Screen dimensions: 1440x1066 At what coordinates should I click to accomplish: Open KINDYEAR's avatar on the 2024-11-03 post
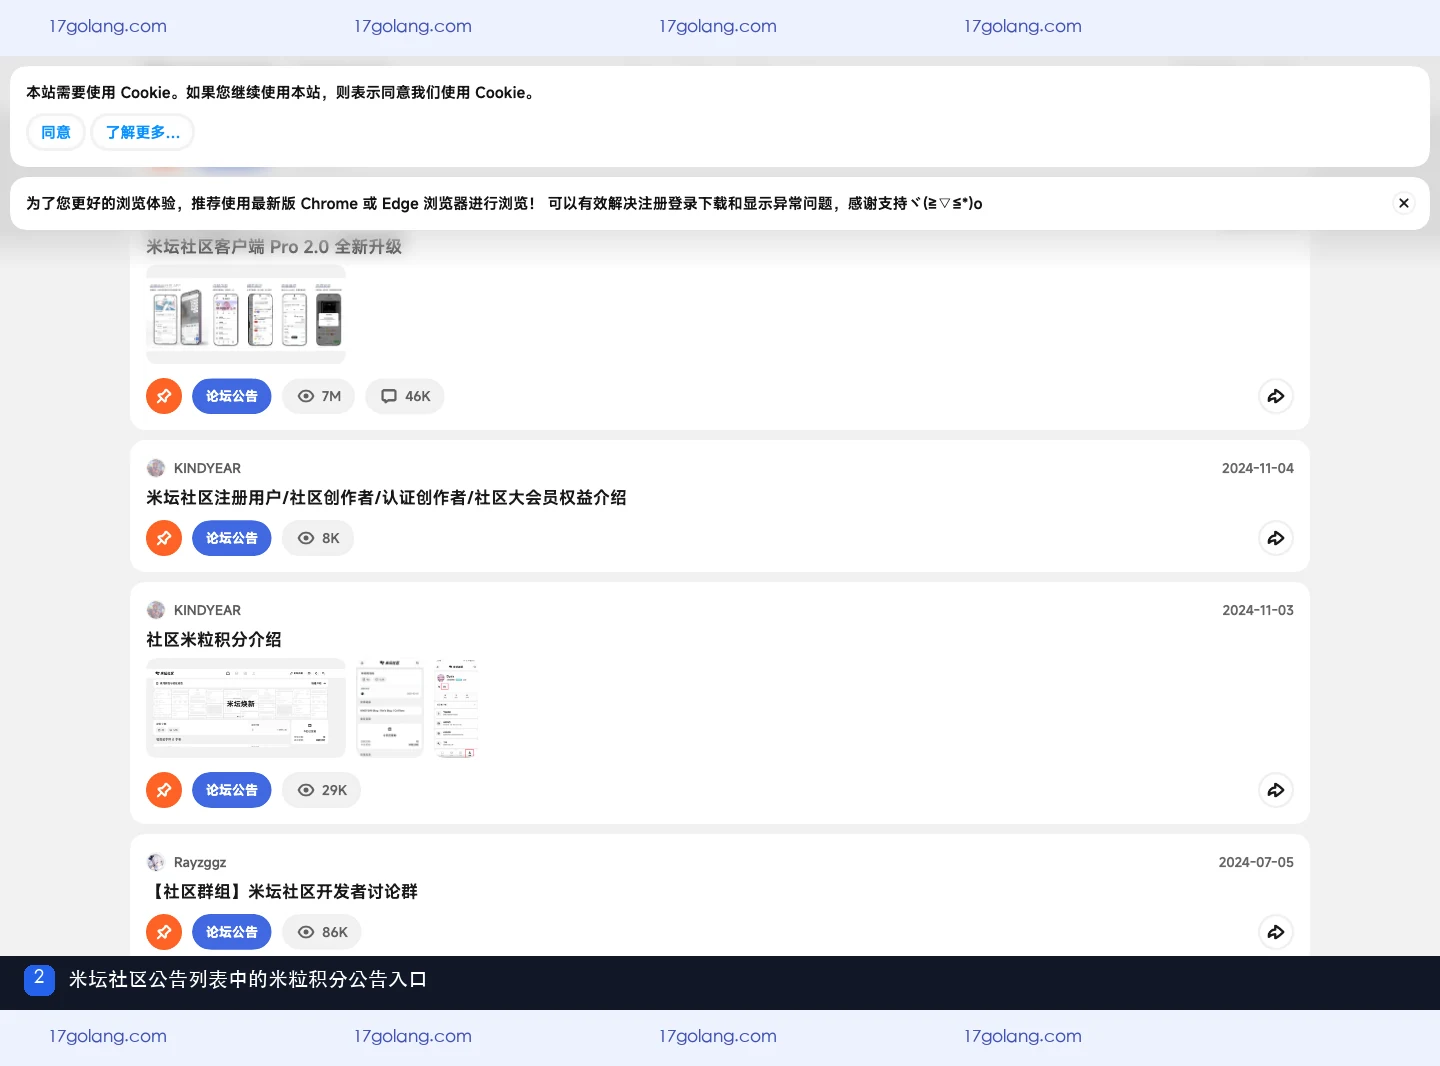click(x=156, y=610)
